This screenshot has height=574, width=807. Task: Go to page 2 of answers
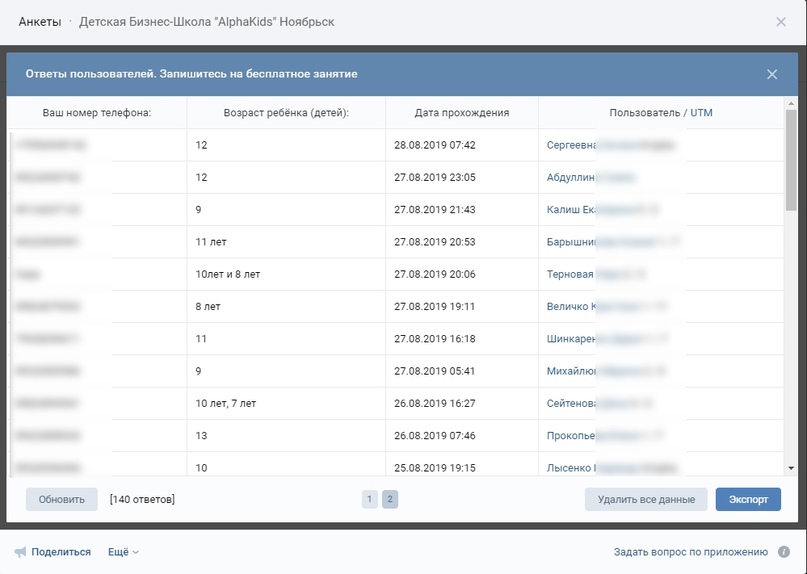pos(390,499)
